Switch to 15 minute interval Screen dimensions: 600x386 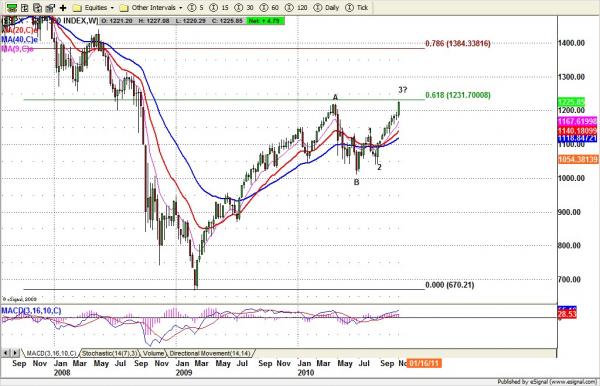(x=219, y=8)
